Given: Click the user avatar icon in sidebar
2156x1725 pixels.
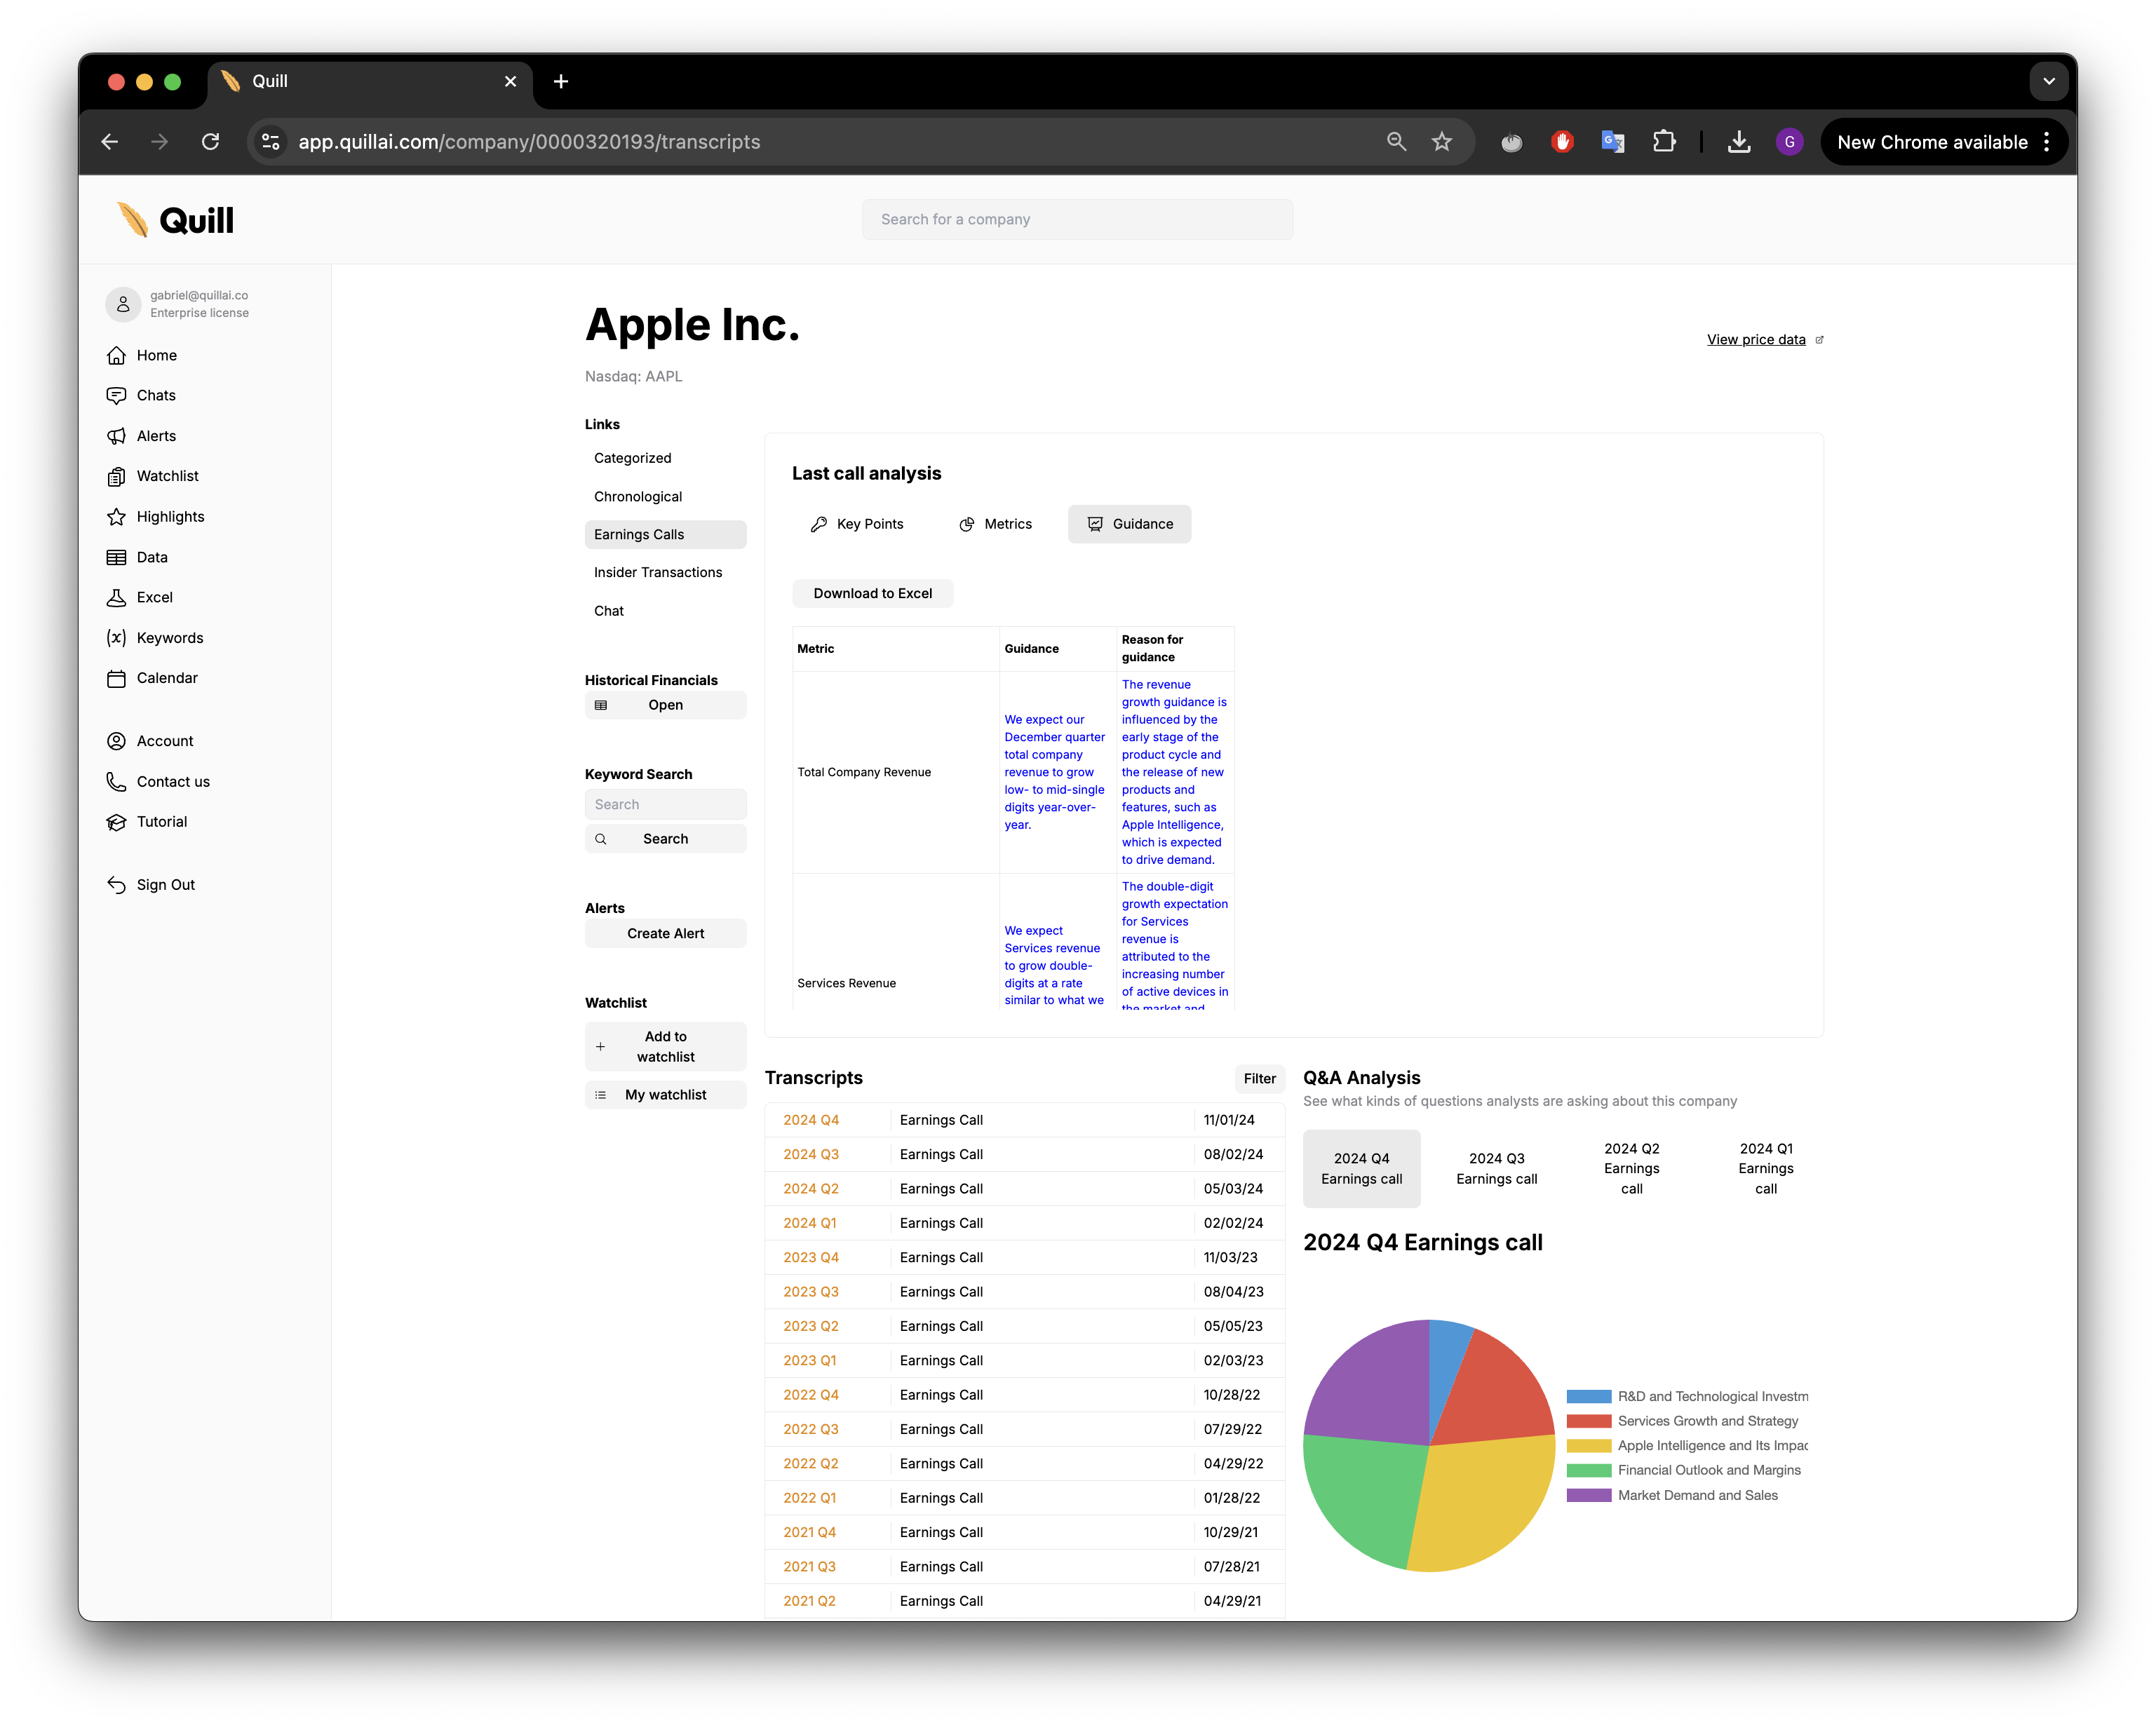Looking at the screenshot, I should (123, 304).
